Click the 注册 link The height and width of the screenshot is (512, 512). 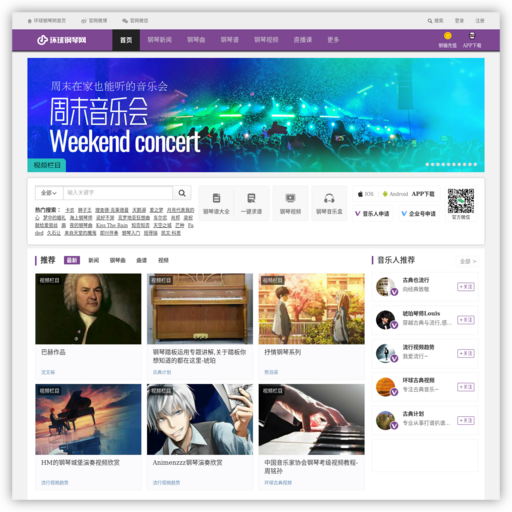tap(480, 21)
